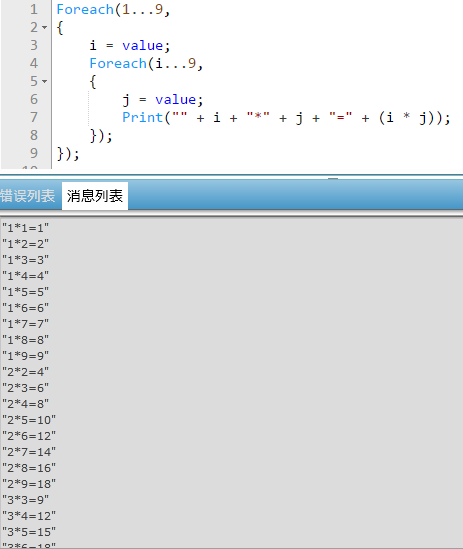The height and width of the screenshot is (549, 463).
Task: Click line number 8 in the gutter
Action: 34,135
